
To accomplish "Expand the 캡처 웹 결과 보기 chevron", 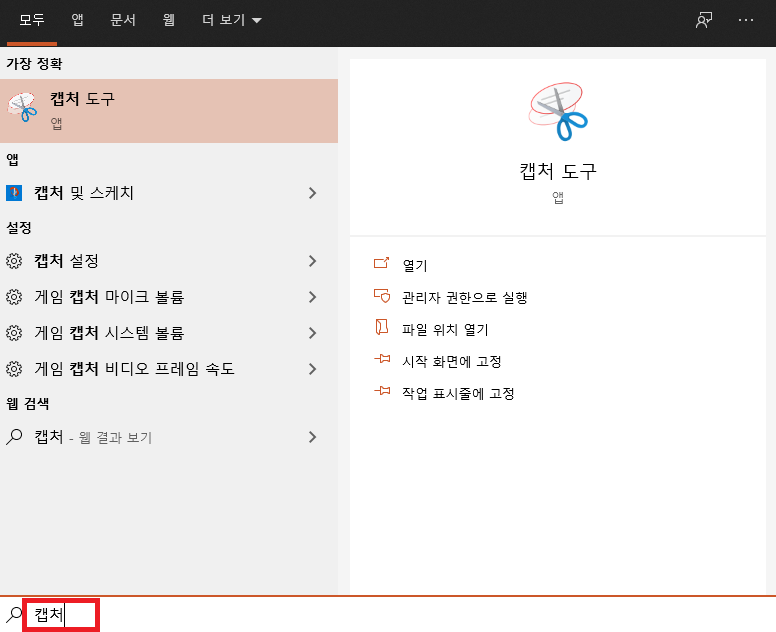I will pyautogui.click(x=312, y=437).
